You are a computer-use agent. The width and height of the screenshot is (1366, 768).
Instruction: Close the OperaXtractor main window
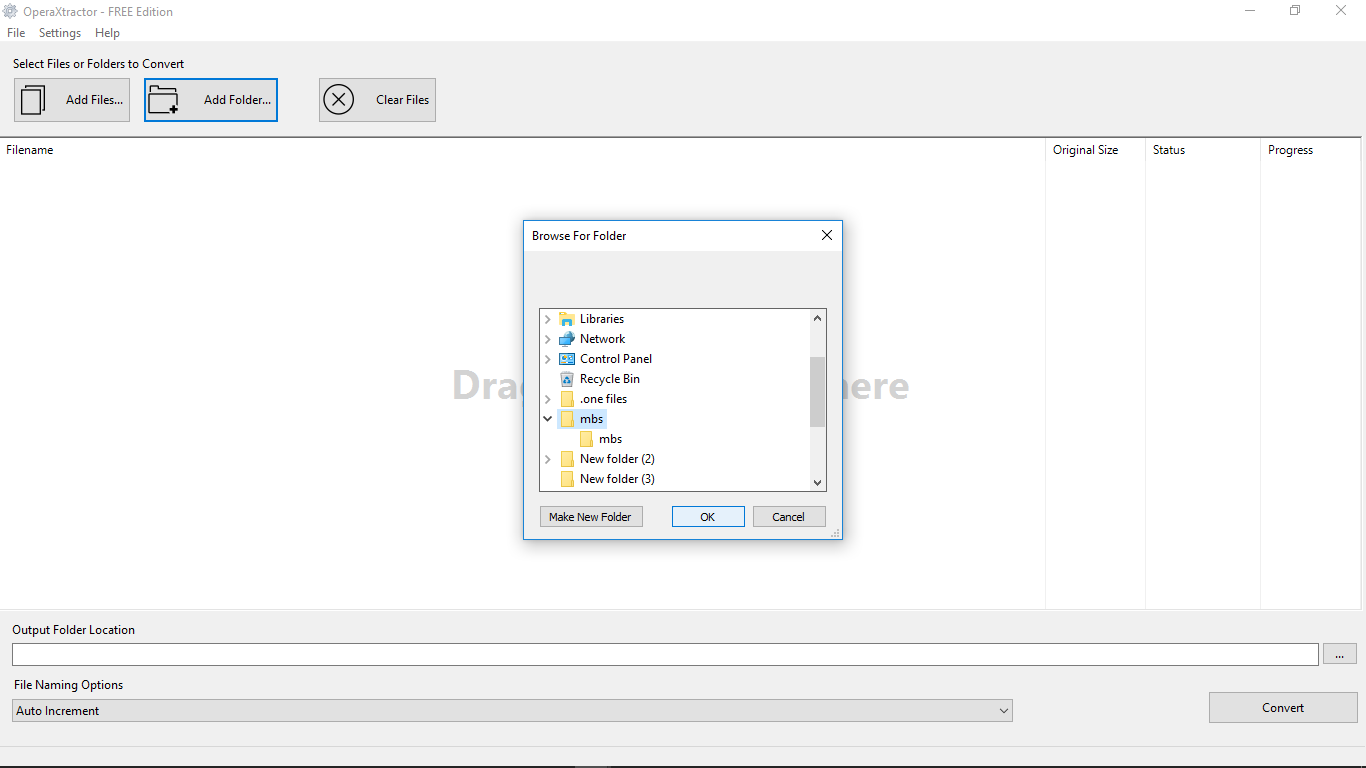[1342, 11]
